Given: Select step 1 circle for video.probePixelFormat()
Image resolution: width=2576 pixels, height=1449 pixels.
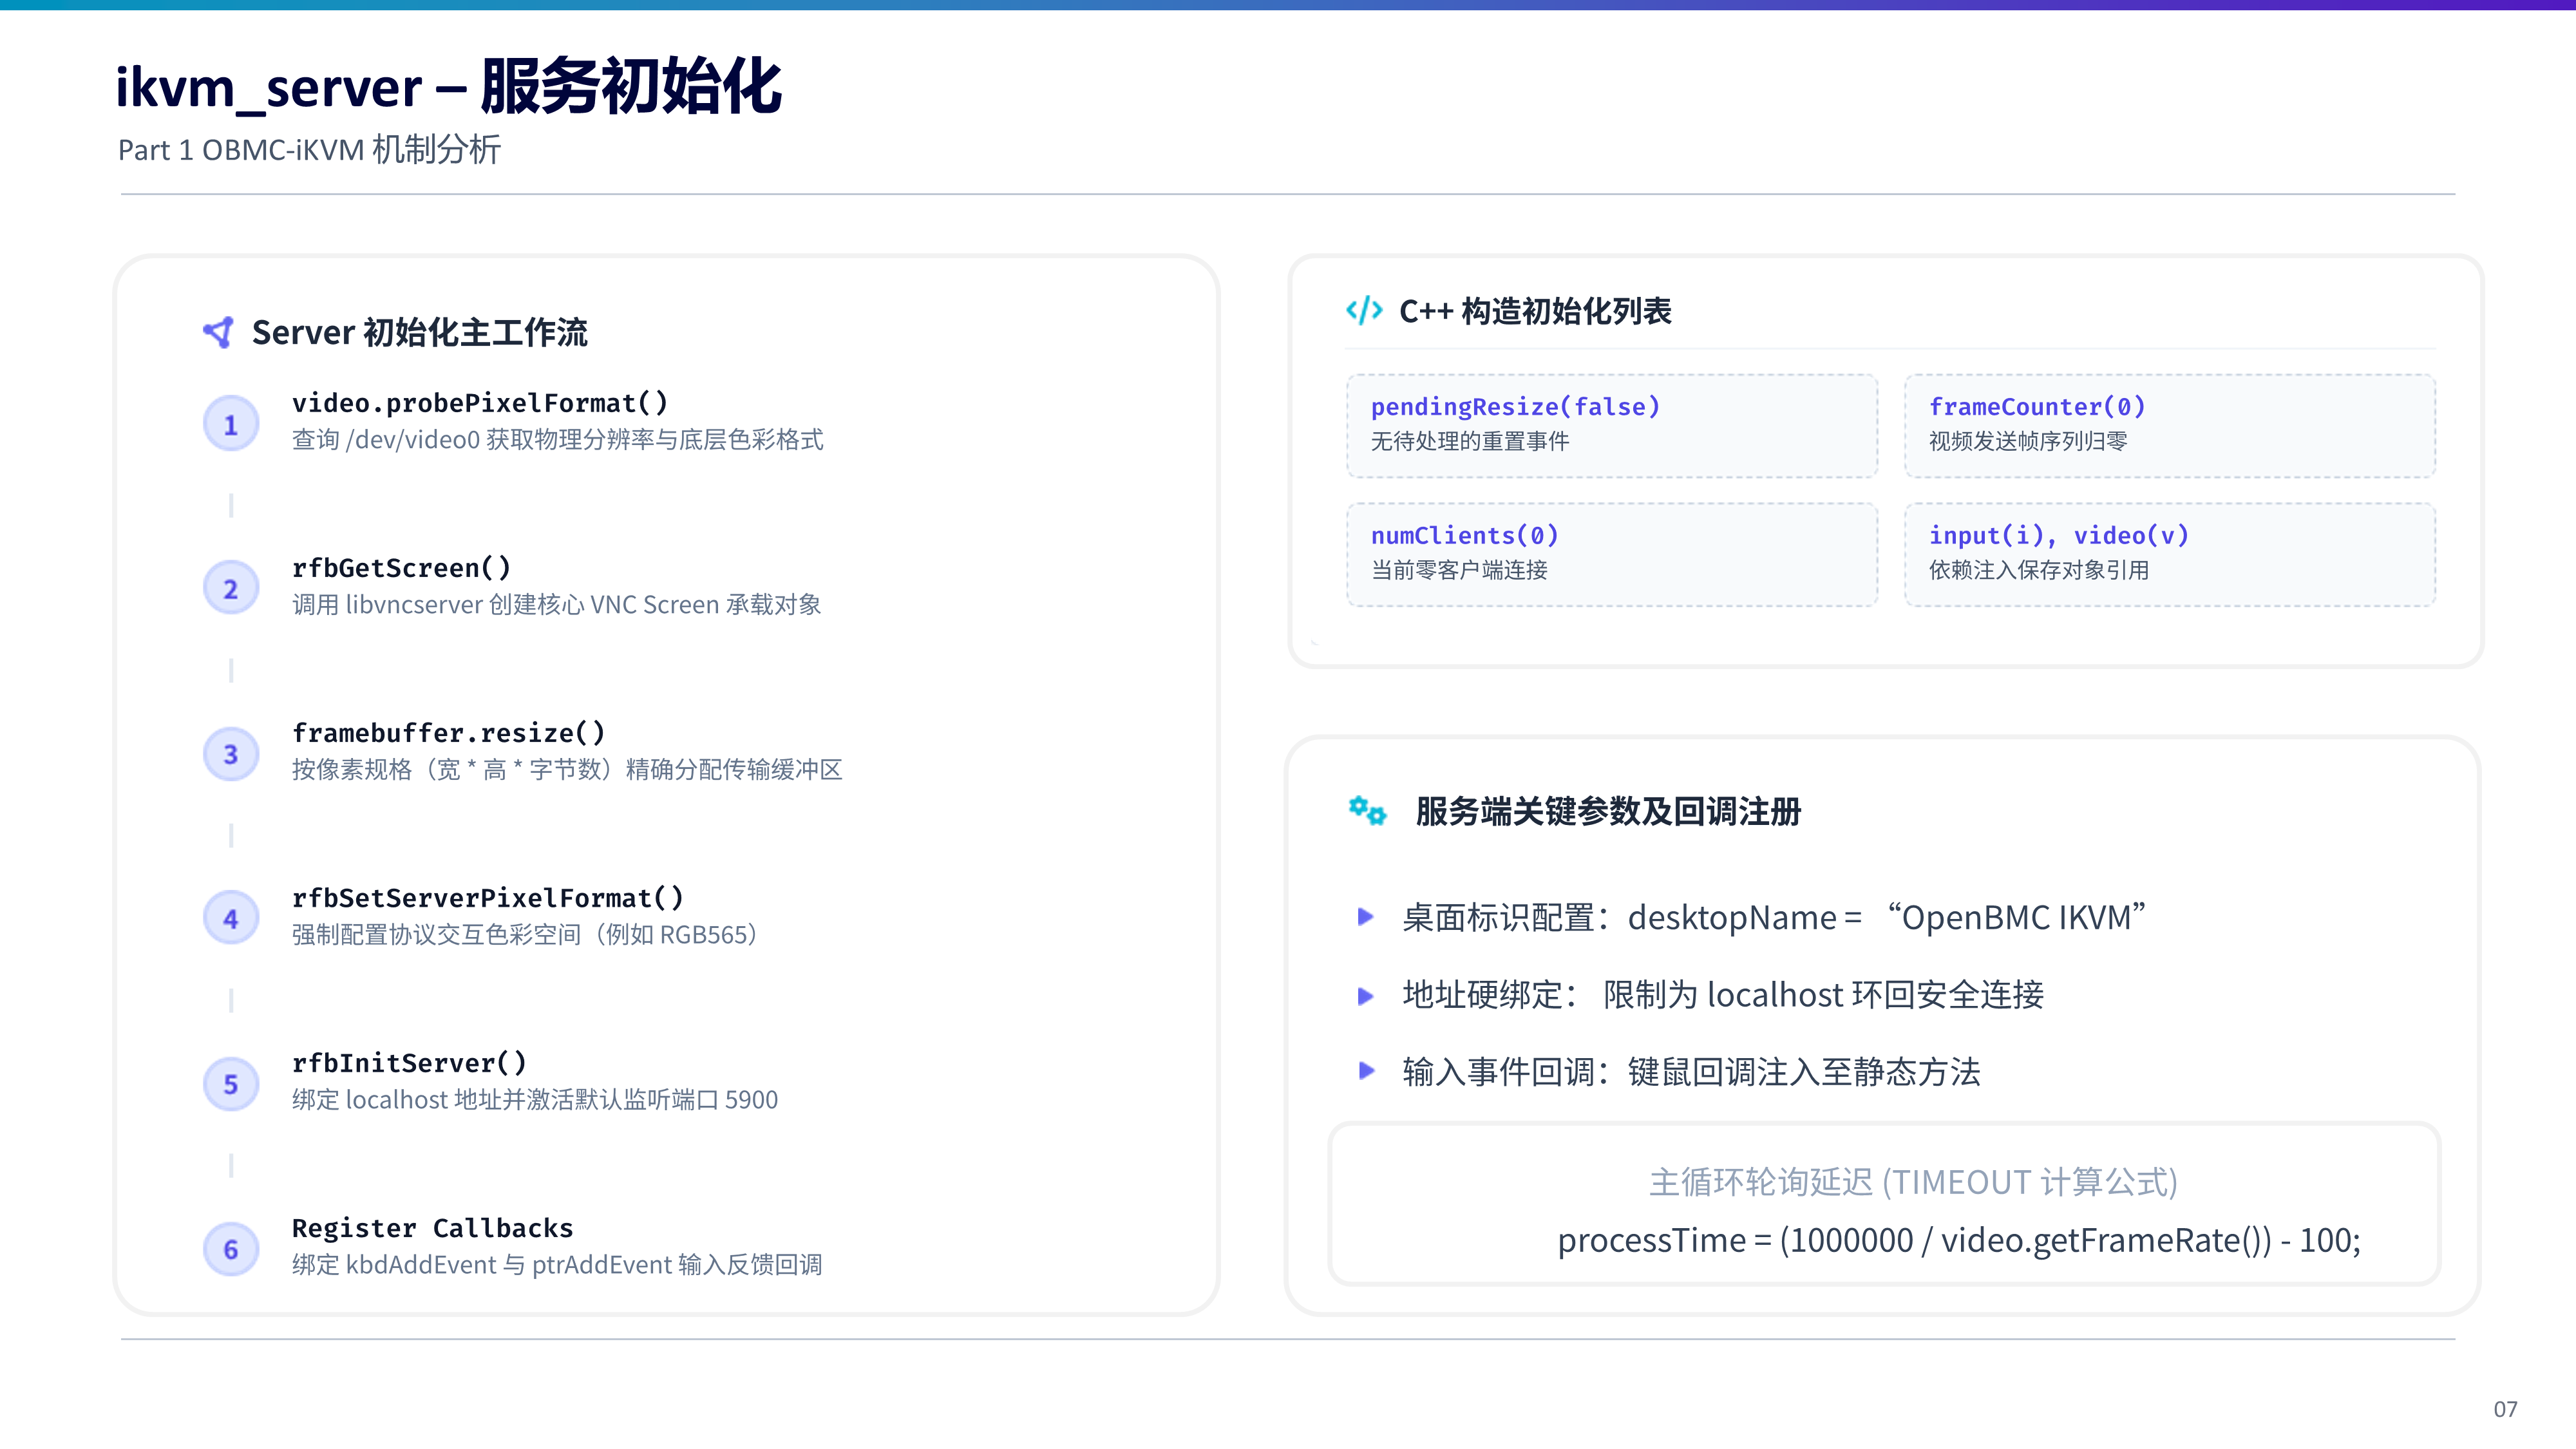Looking at the screenshot, I should tap(231, 424).
